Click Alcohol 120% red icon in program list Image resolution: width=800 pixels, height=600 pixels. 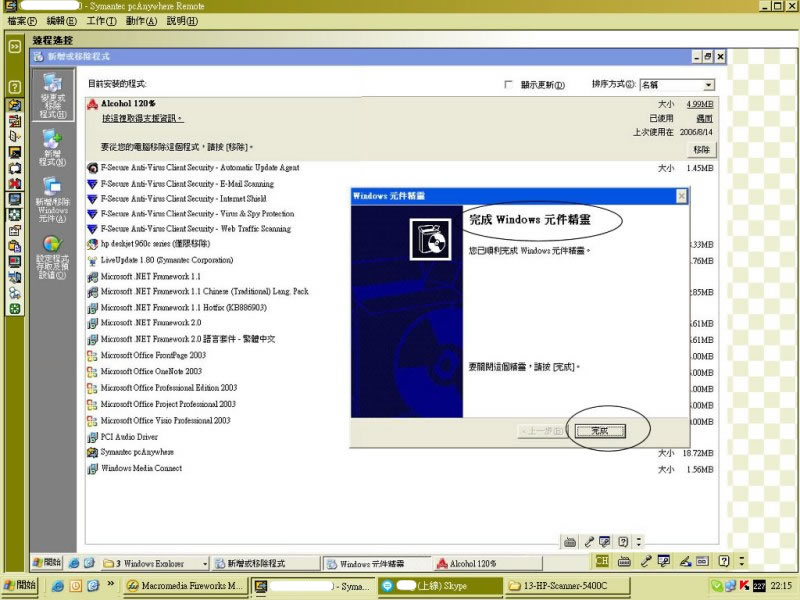click(92, 104)
